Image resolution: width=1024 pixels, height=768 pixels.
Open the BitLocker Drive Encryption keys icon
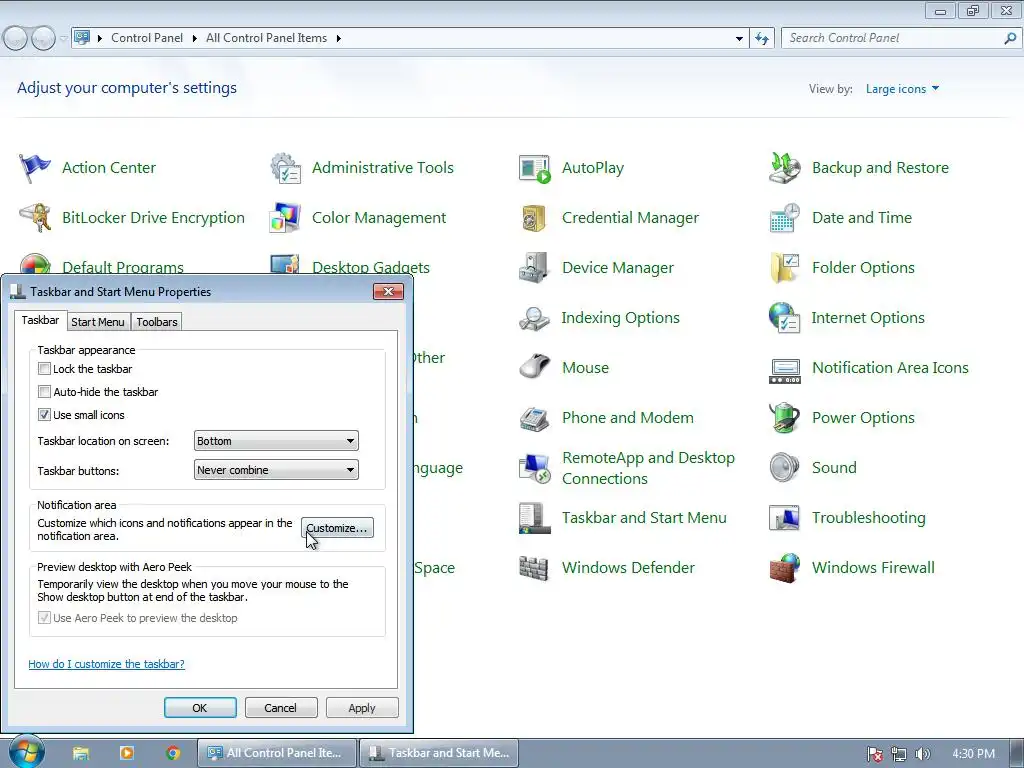point(35,217)
